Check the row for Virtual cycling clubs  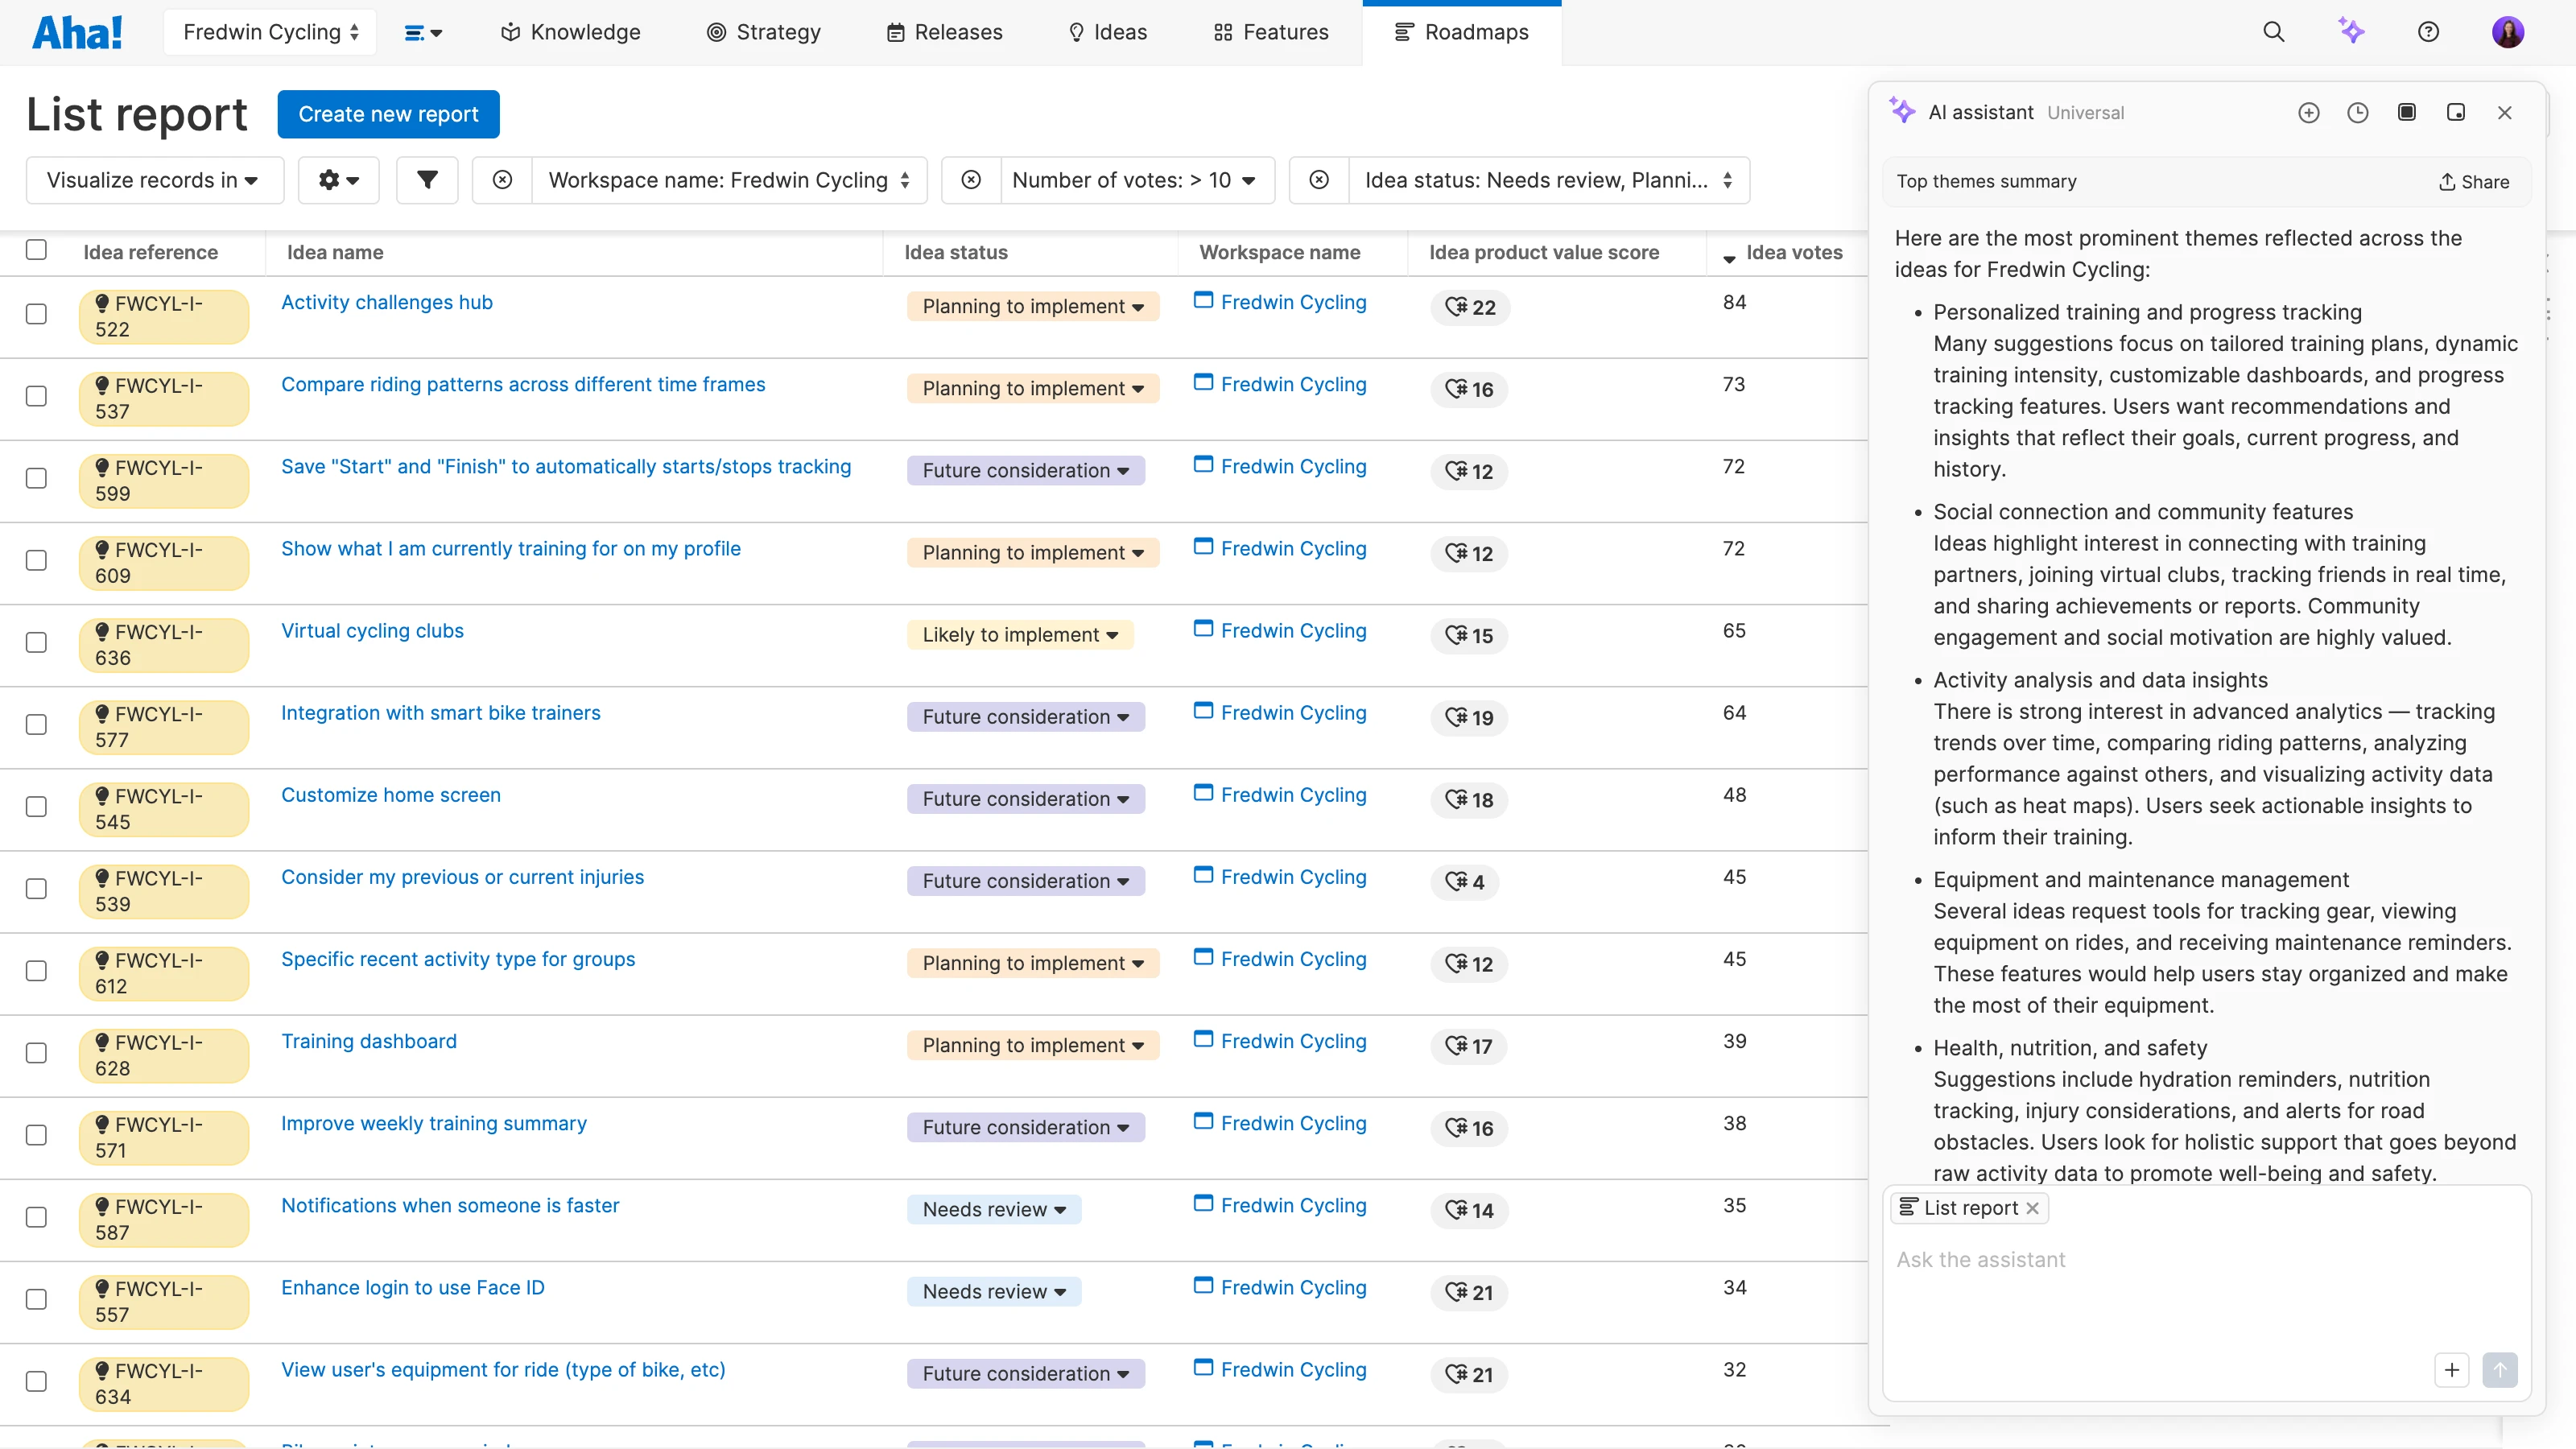(36, 643)
